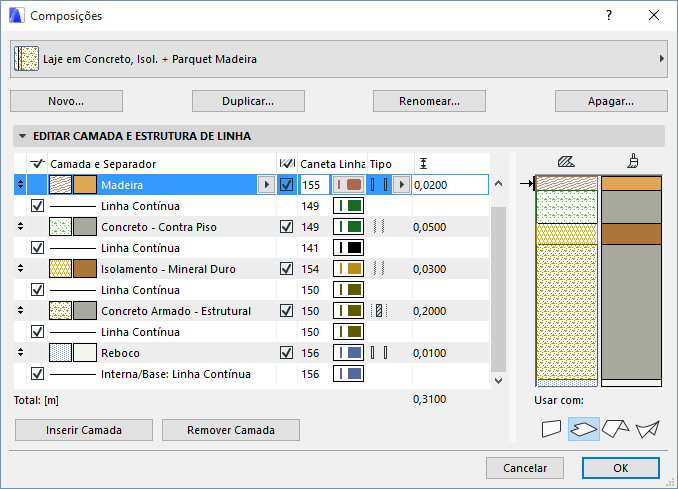Click Reboco thickness value 0,0100

pyautogui.click(x=429, y=353)
